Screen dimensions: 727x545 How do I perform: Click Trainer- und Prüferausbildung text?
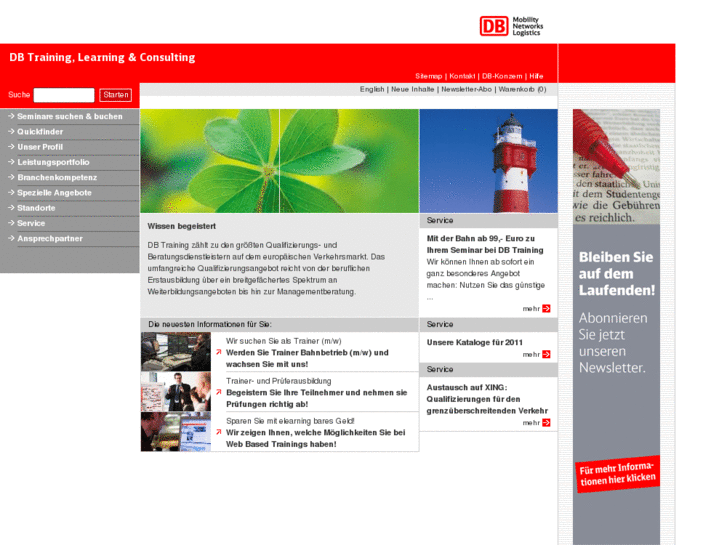tap(278, 381)
